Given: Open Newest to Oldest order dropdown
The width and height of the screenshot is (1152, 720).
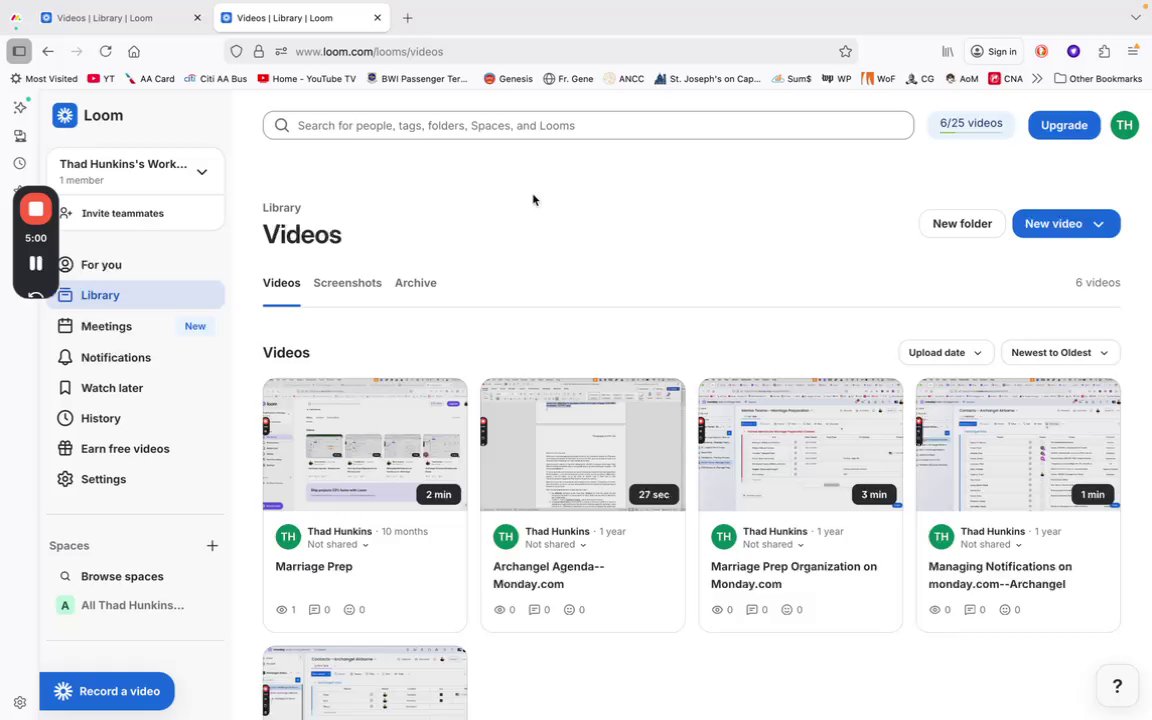Looking at the screenshot, I should click(1060, 353).
